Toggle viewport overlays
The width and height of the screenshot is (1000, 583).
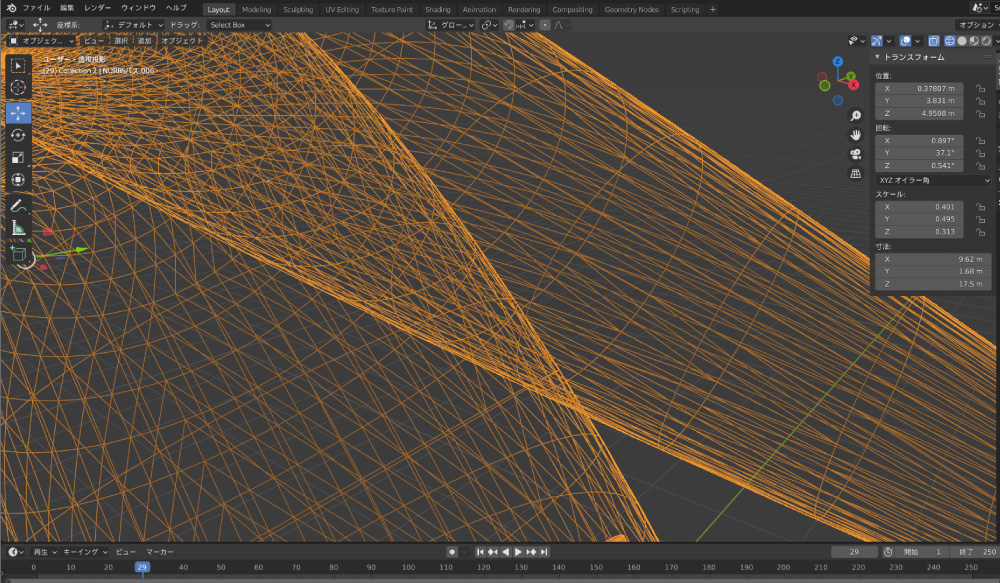click(905, 41)
